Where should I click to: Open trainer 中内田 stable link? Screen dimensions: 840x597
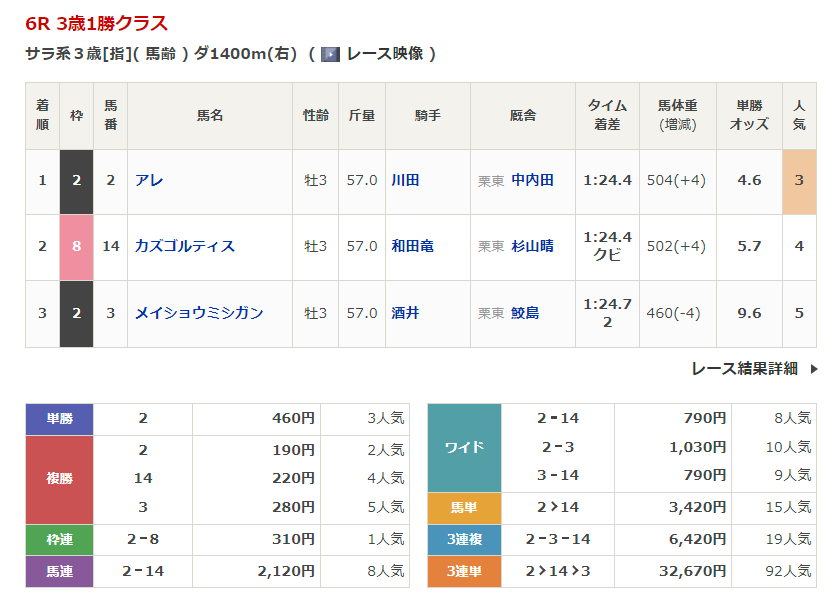coord(532,181)
